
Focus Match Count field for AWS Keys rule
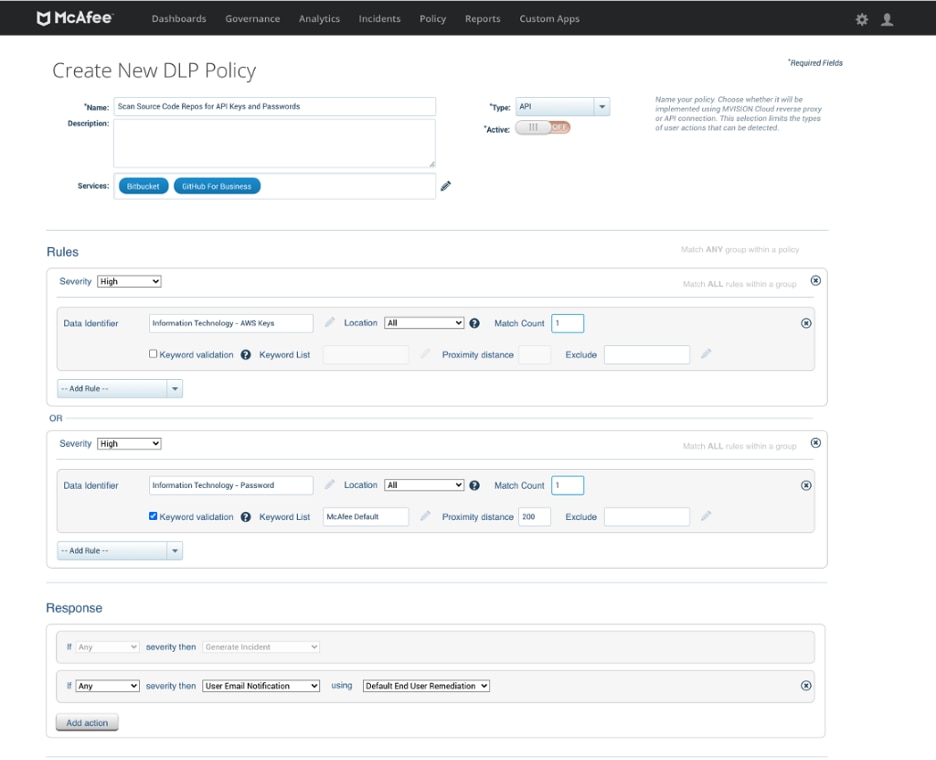pyautogui.click(x=568, y=323)
